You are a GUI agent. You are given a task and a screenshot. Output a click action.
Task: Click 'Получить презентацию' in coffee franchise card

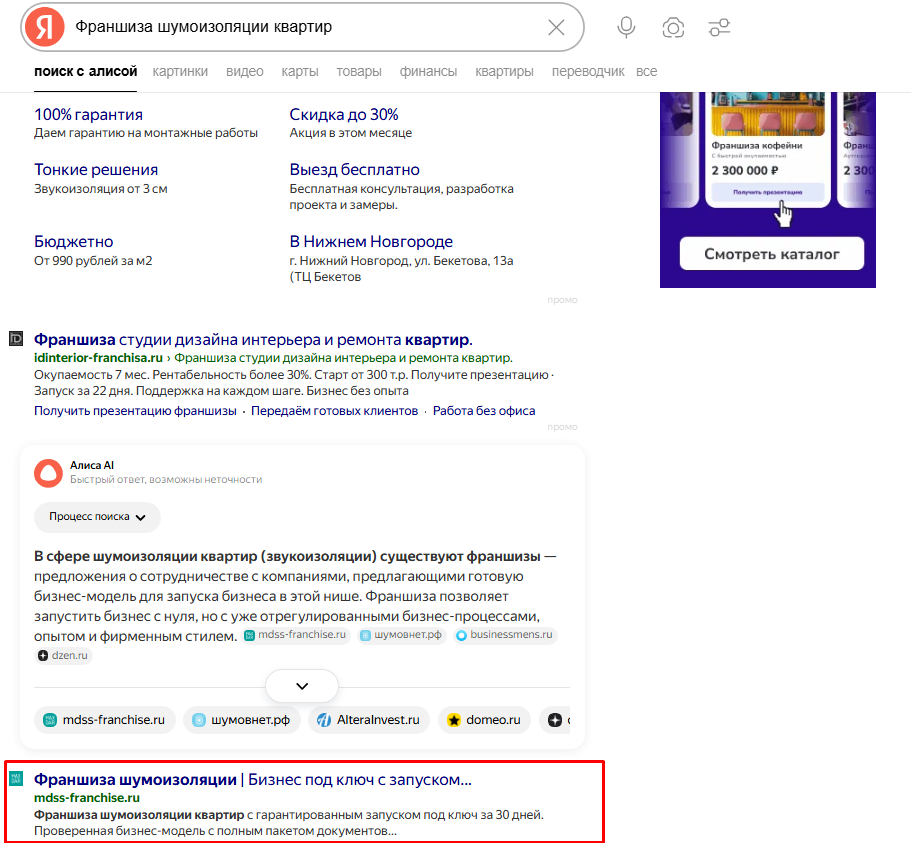[x=767, y=192]
